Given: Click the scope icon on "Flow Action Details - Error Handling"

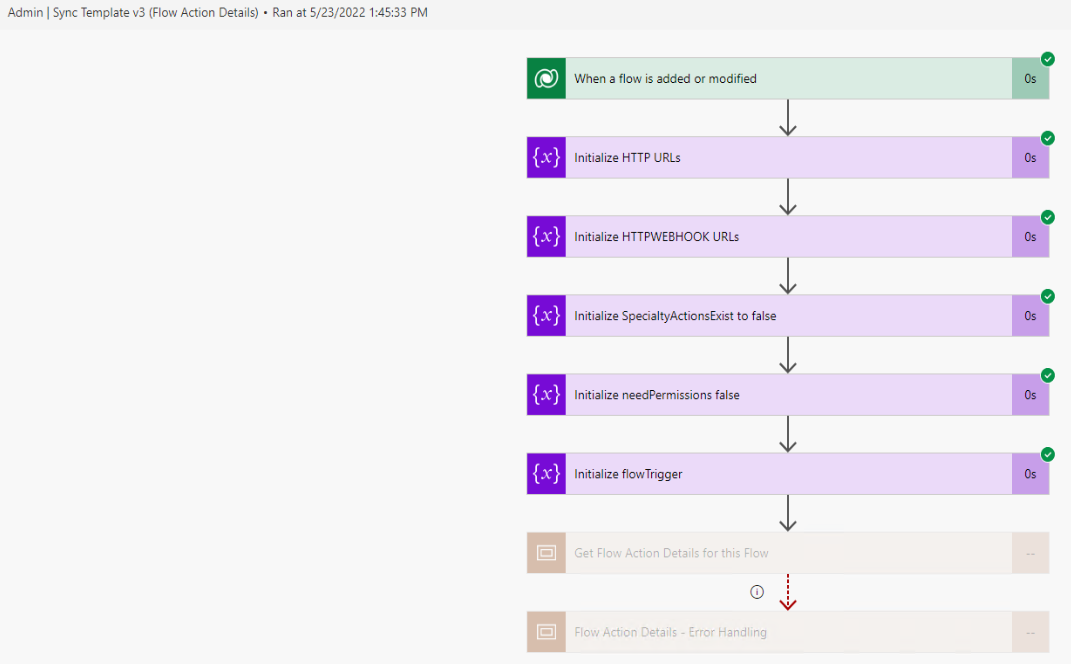Looking at the screenshot, I should (x=546, y=632).
